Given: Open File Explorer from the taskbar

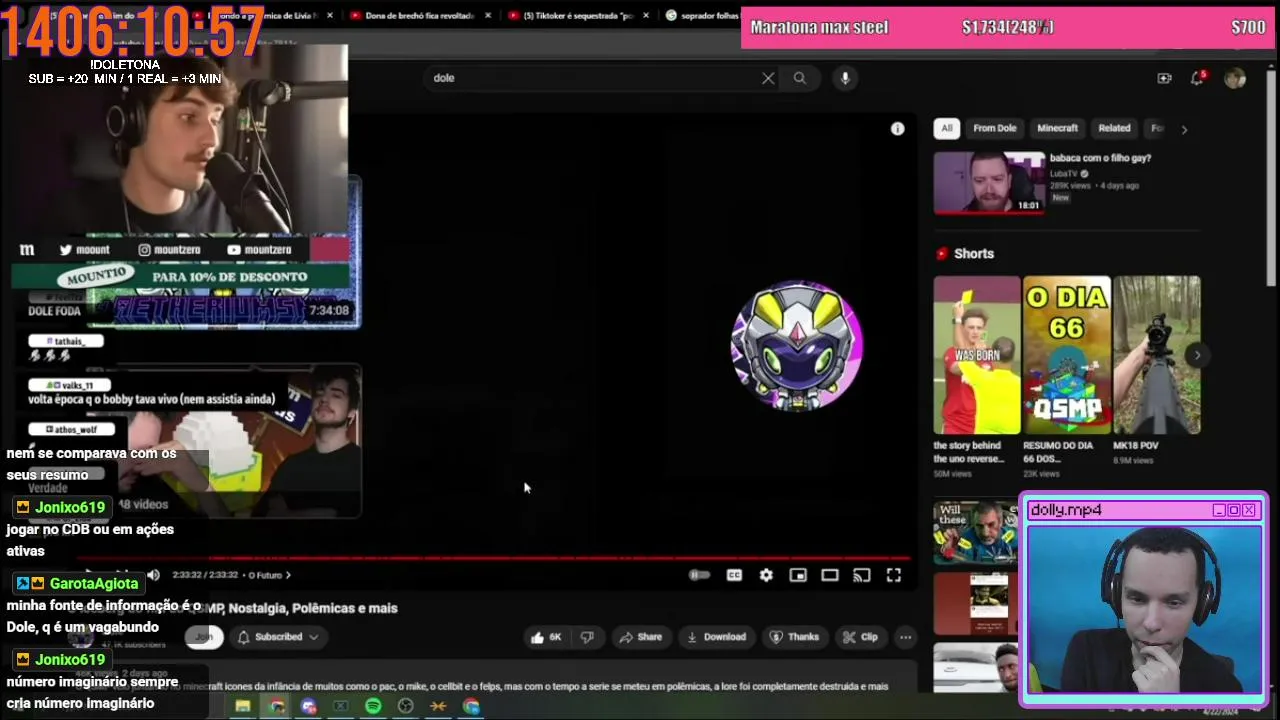Looking at the screenshot, I should tap(243, 707).
